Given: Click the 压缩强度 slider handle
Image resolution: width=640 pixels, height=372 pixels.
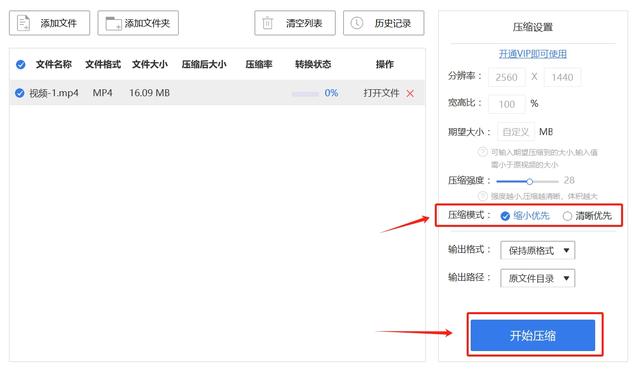Looking at the screenshot, I should point(529,181).
